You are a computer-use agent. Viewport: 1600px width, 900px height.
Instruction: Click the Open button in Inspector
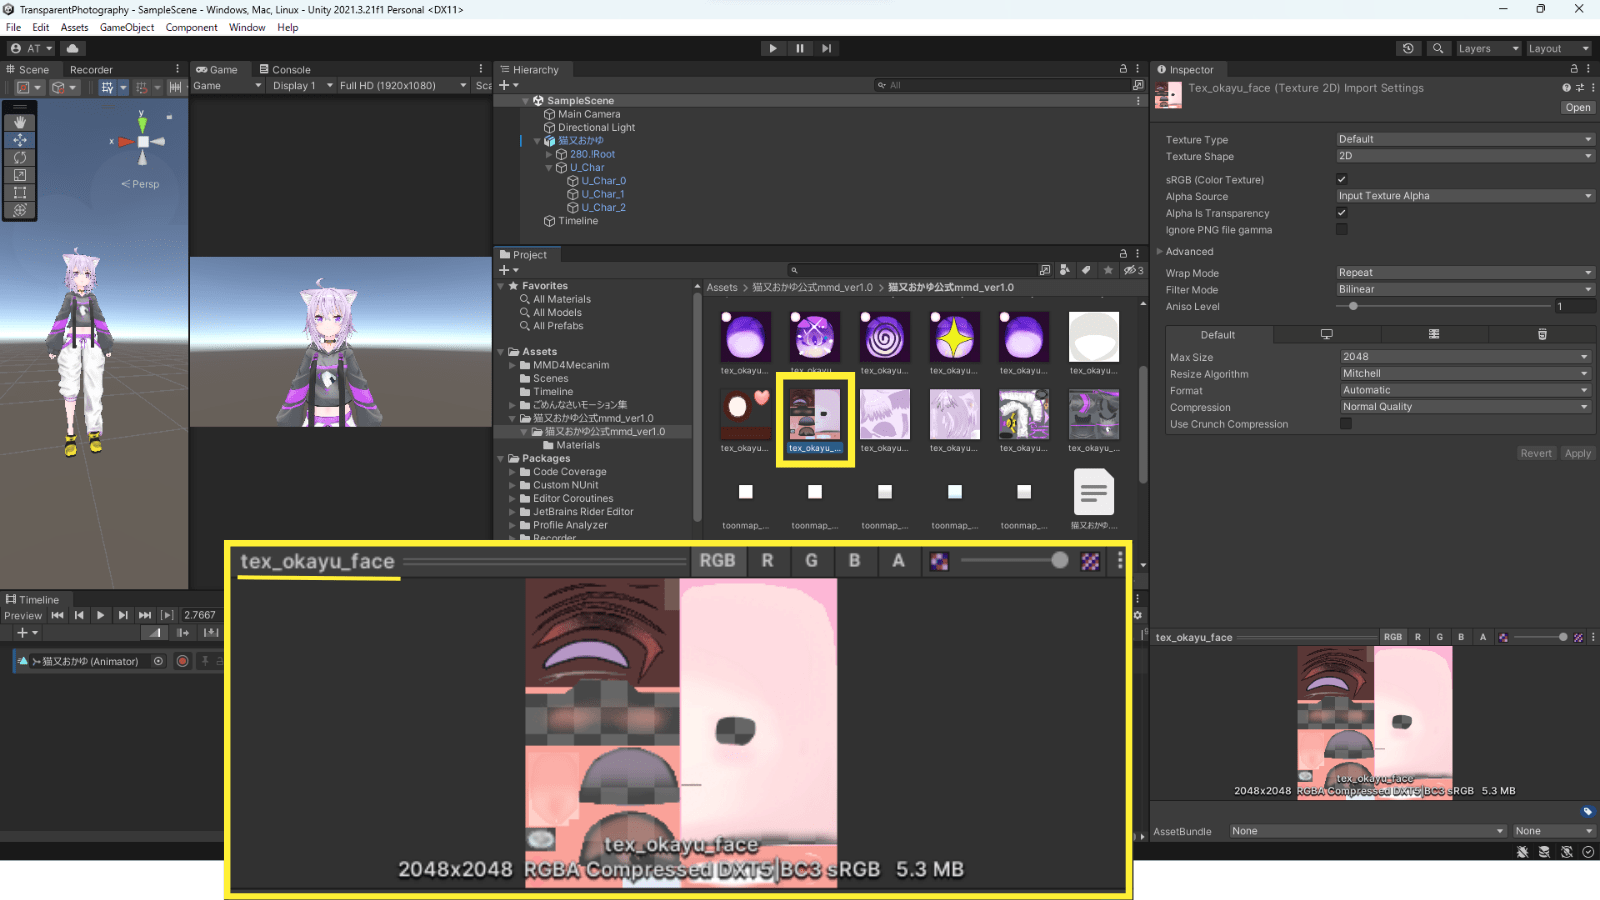(x=1578, y=108)
